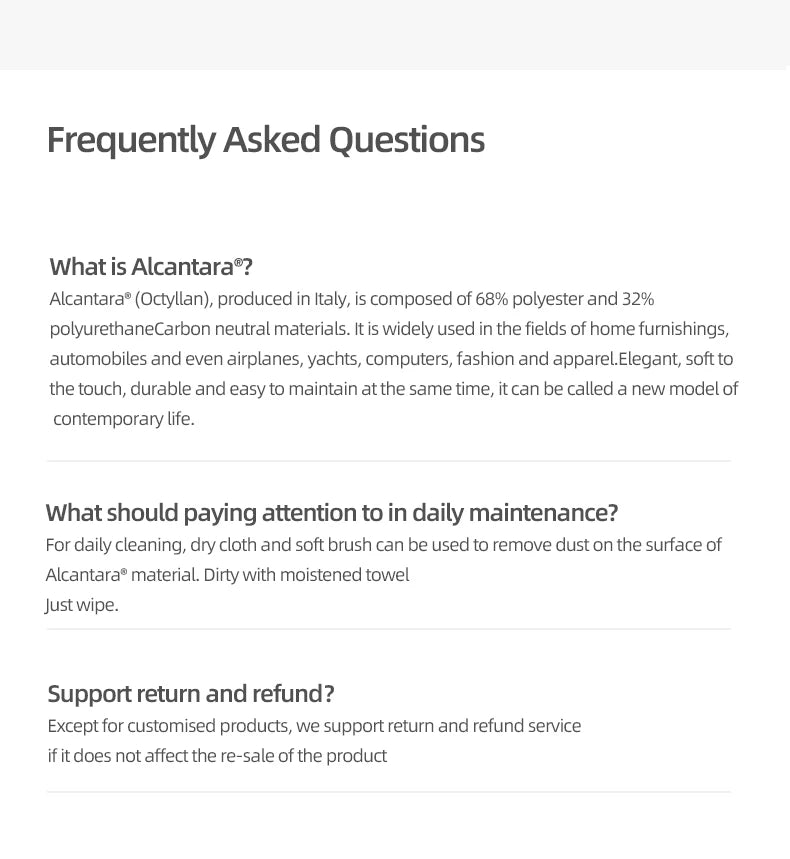Expand the "Support return and refund?" question
This screenshot has width=790, height=859.
click(190, 694)
